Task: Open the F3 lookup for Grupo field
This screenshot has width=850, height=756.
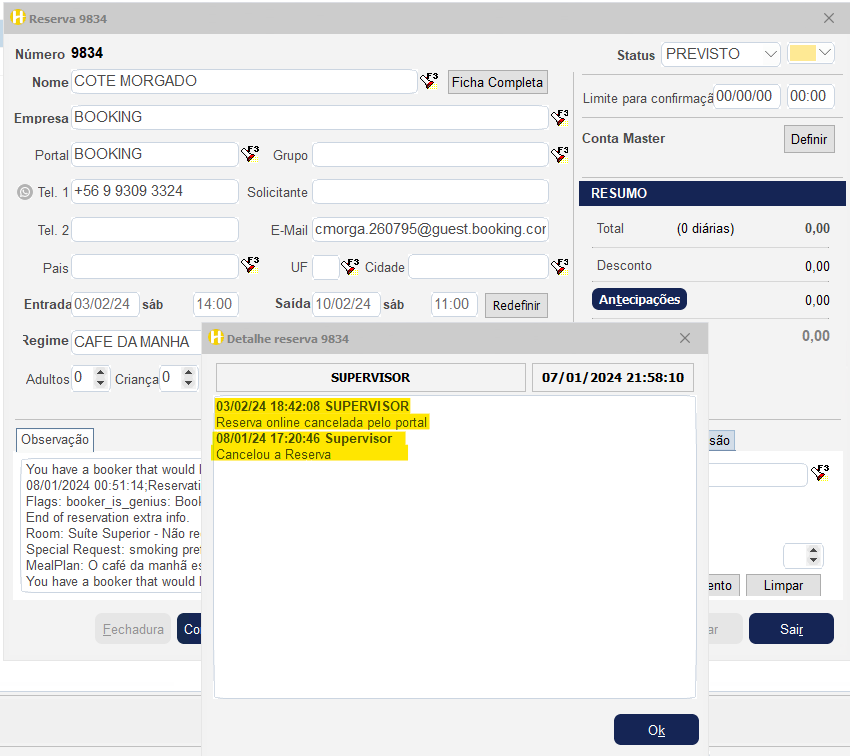Action: (x=560, y=154)
